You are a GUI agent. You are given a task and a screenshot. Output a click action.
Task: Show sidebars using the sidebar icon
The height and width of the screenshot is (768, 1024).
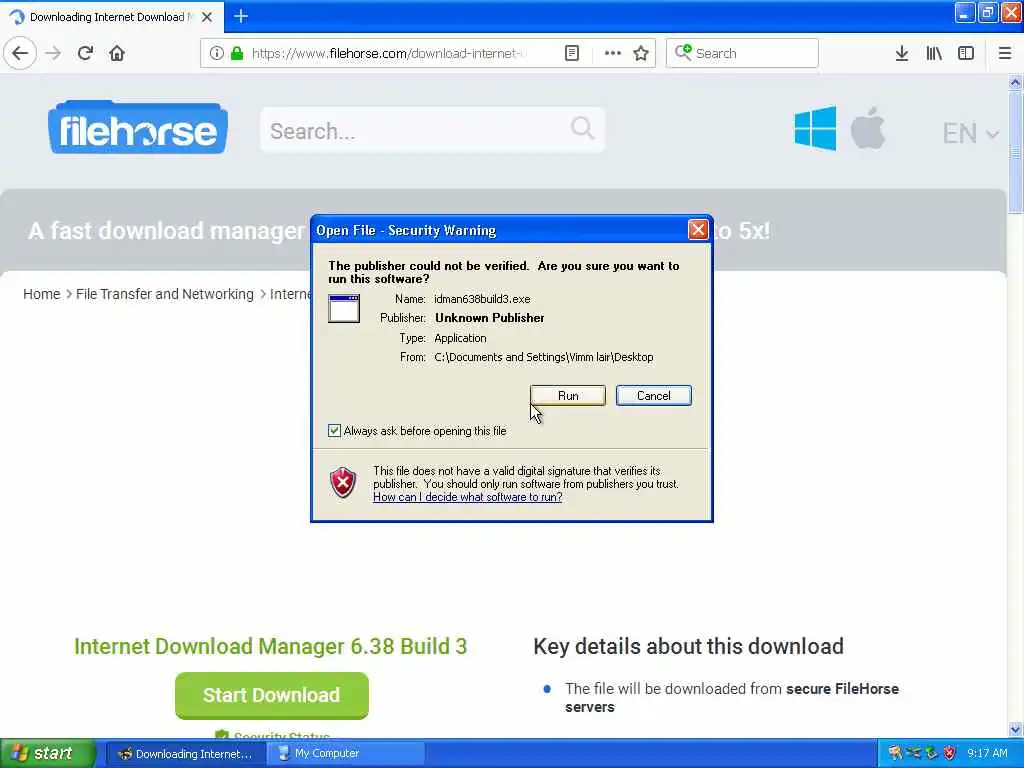[x=966, y=53]
